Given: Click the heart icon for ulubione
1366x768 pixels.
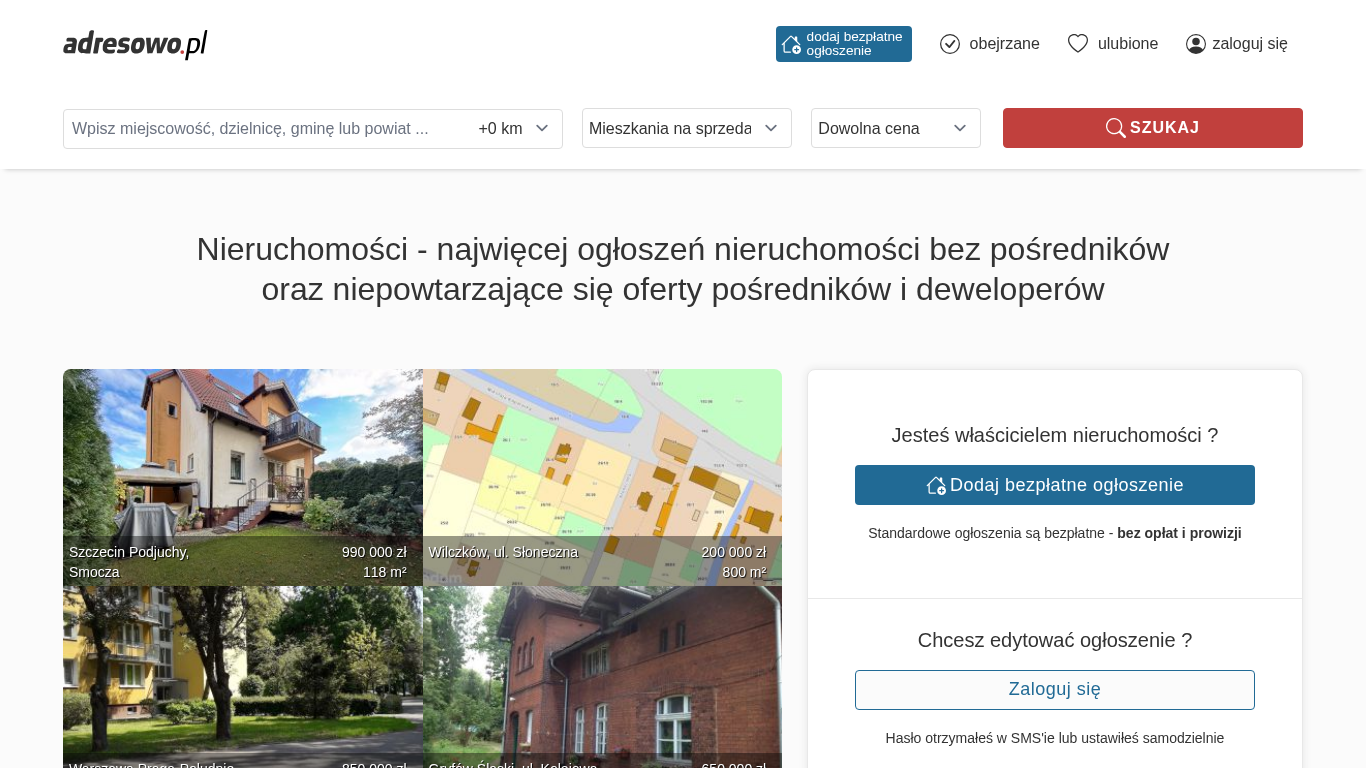Looking at the screenshot, I should point(1077,44).
